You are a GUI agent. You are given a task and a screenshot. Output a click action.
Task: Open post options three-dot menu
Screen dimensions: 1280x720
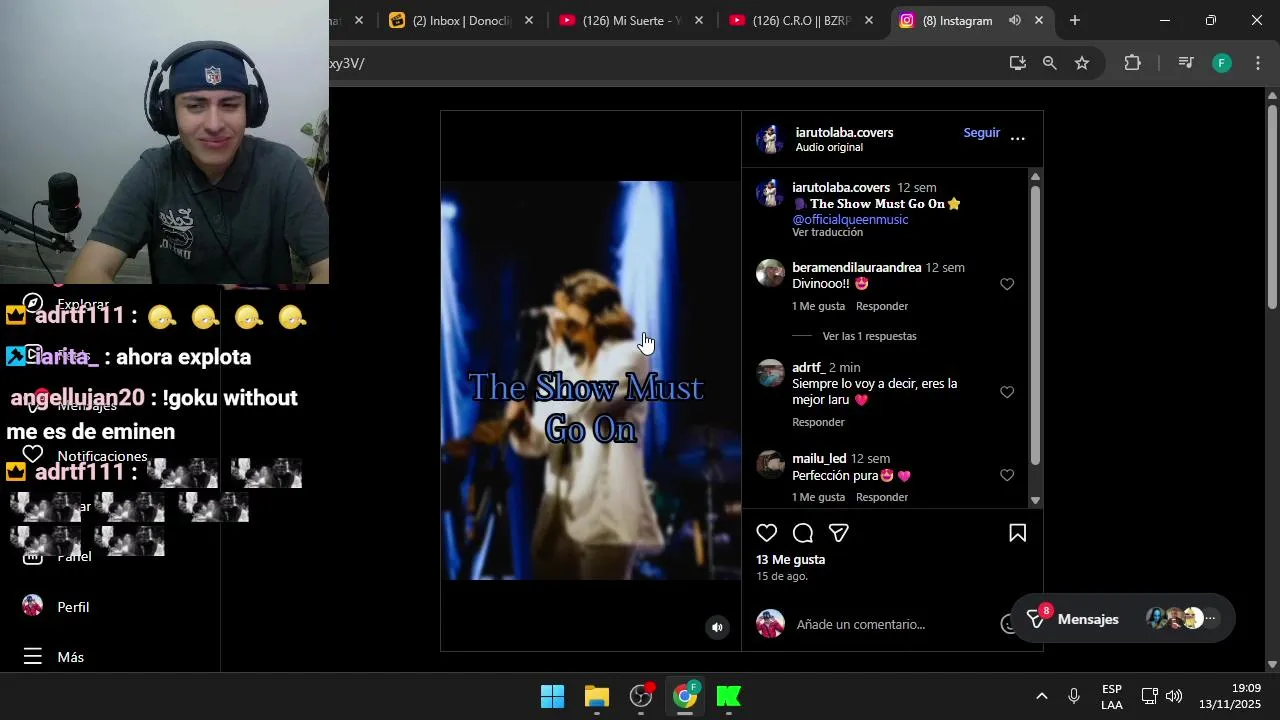click(1017, 139)
